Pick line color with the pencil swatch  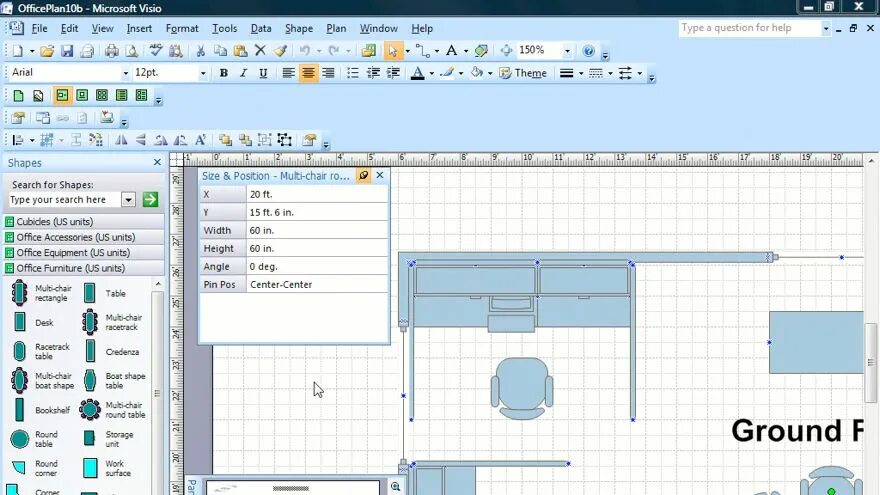(447, 73)
